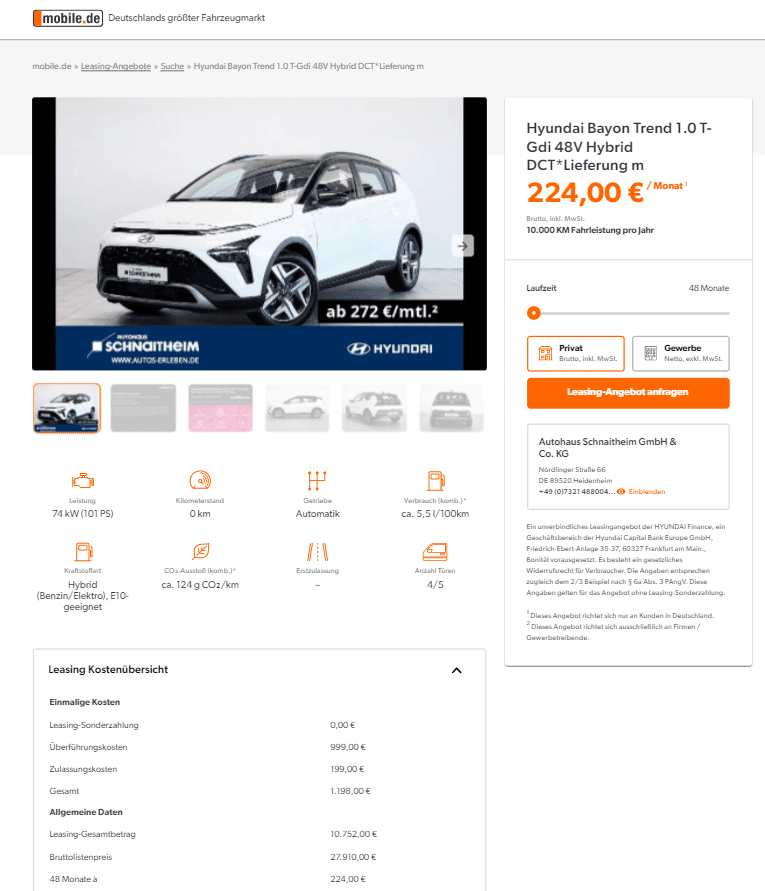Select the Privat brutto option
This screenshot has width=765, height=891.
coord(576,353)
